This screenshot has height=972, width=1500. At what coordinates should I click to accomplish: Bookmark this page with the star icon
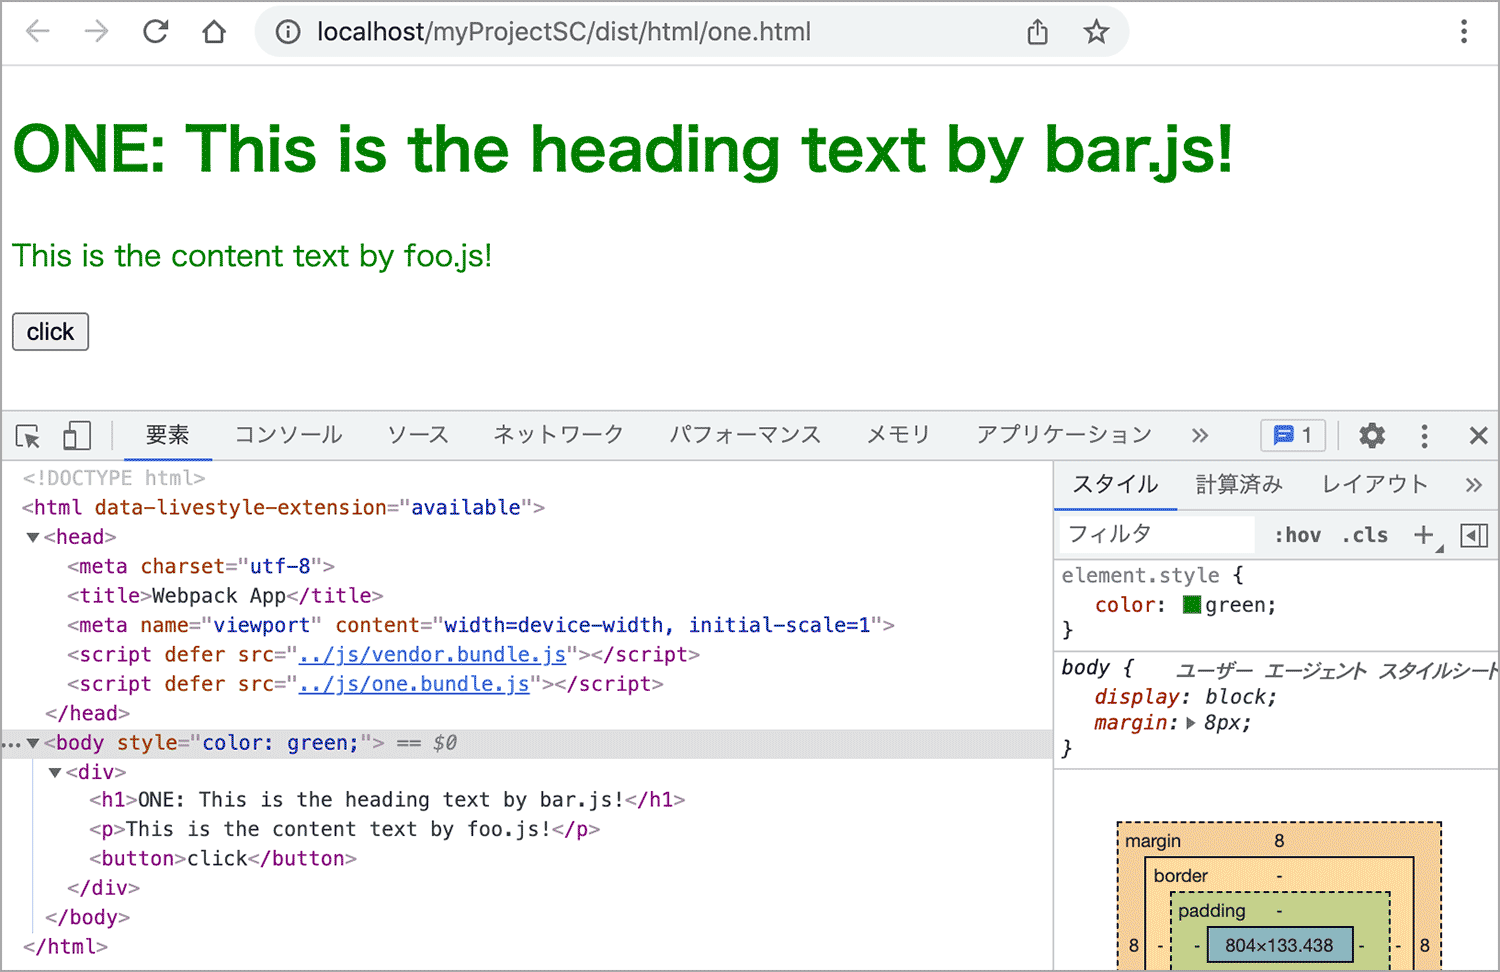[1096, 32]
